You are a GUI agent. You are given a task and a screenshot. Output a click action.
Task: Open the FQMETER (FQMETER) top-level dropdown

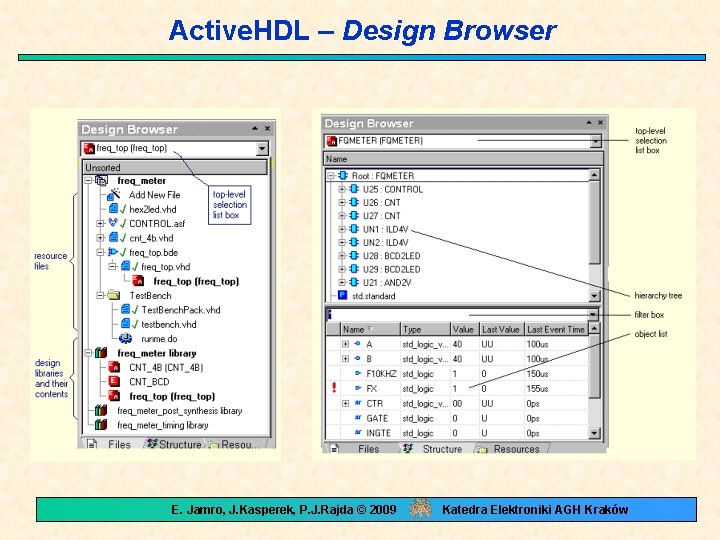[596, 141]
